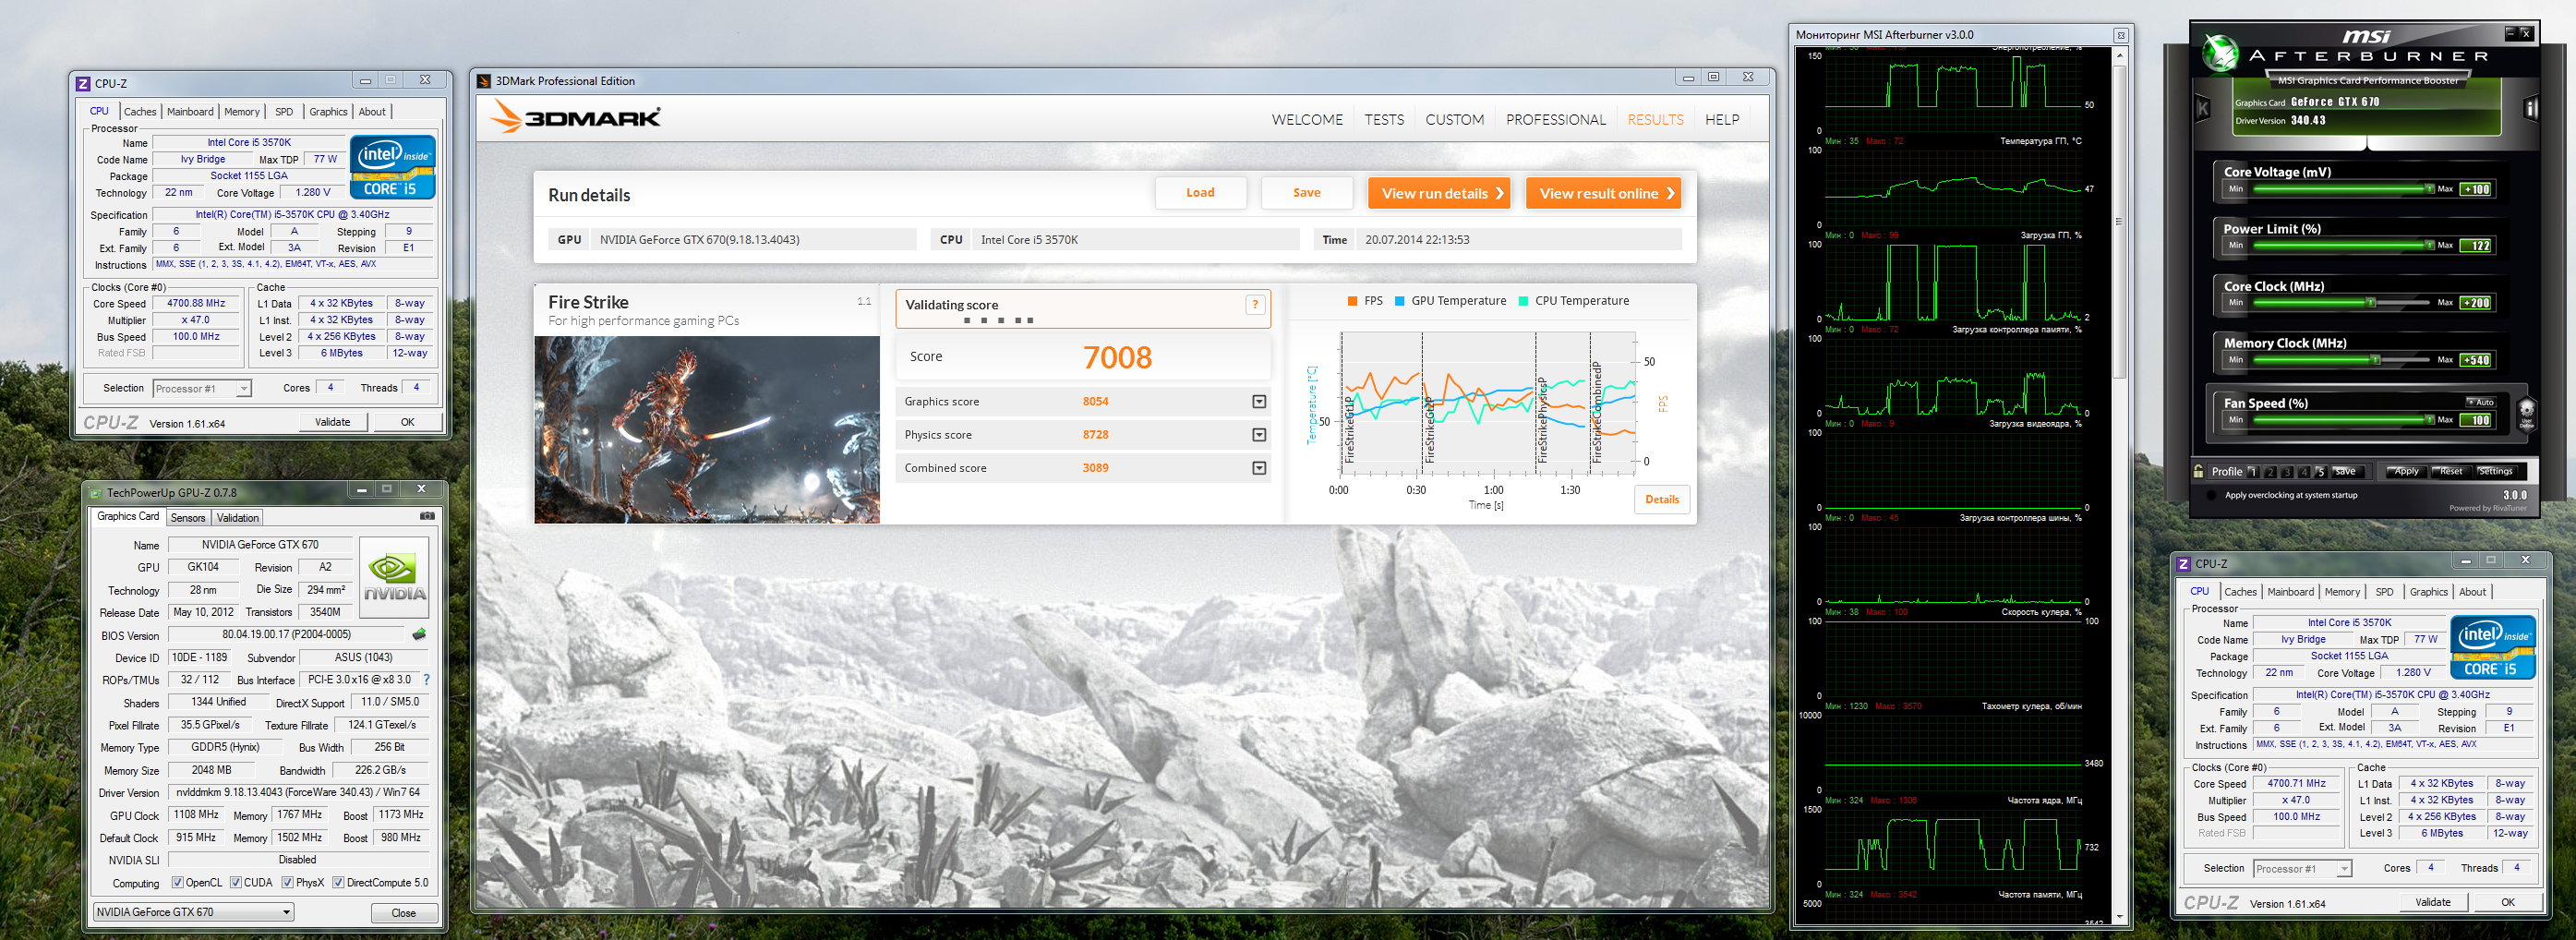This screenshot has width=2576, height=940.
Task: Click the Save button in Run details
Action: click(1306, 193)
